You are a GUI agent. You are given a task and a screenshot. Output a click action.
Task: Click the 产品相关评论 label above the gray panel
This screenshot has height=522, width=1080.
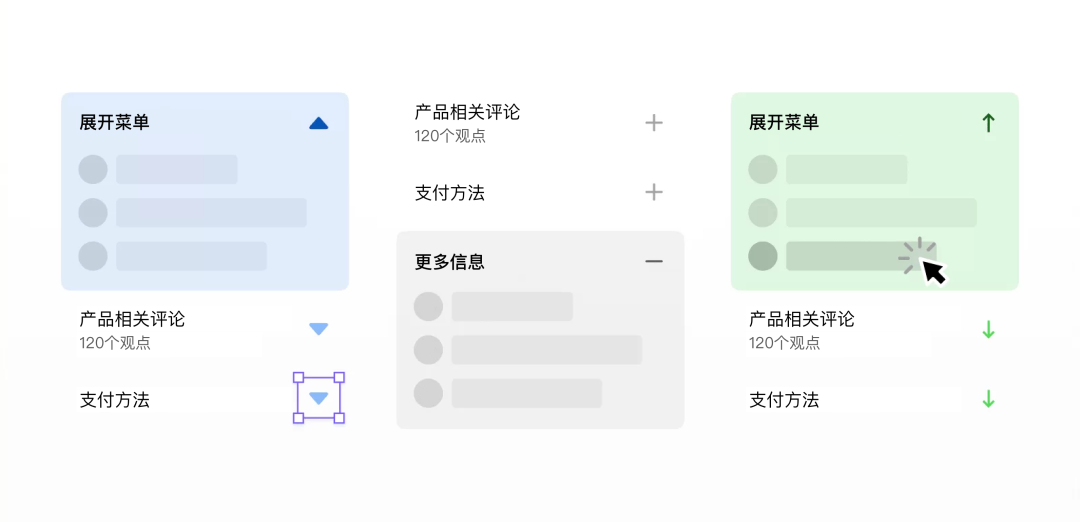[x=467, y=112]
